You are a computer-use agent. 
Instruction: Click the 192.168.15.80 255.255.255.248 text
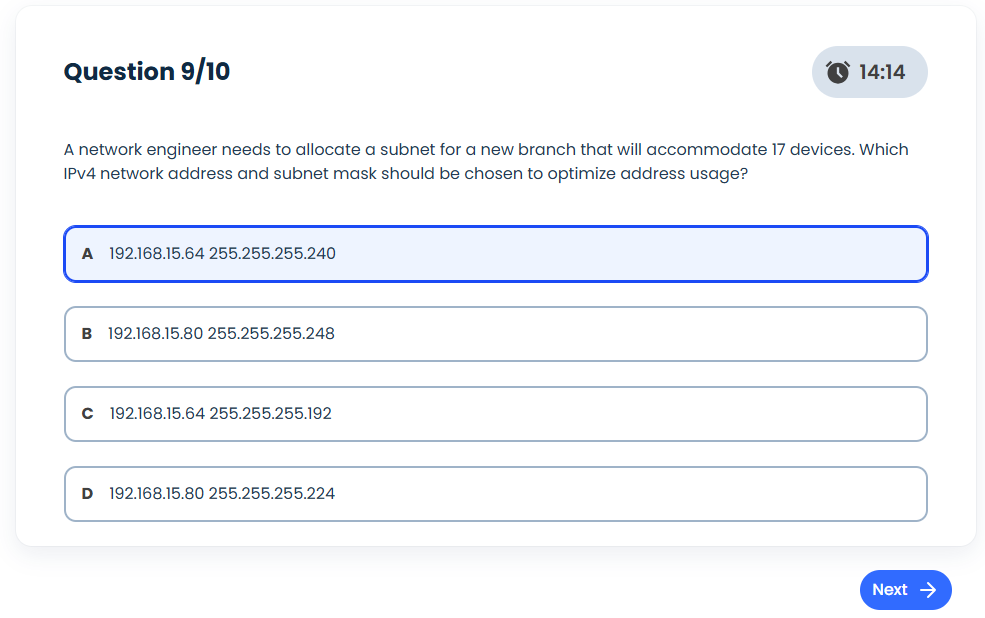221,333
